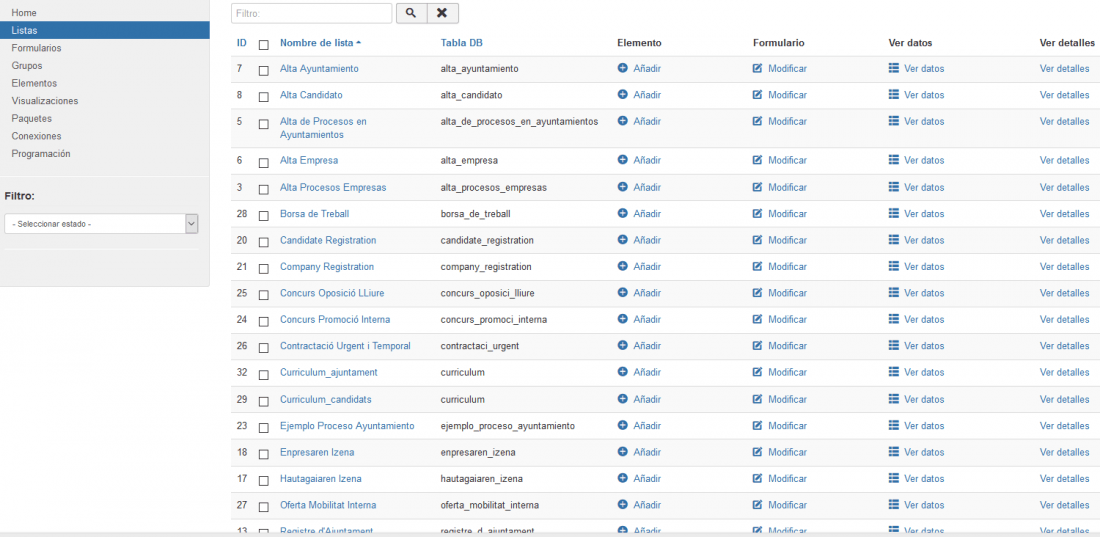1100x537 pixels.
Task: Click the edit icon for Borsa de Treball
Action: [758, 213]
